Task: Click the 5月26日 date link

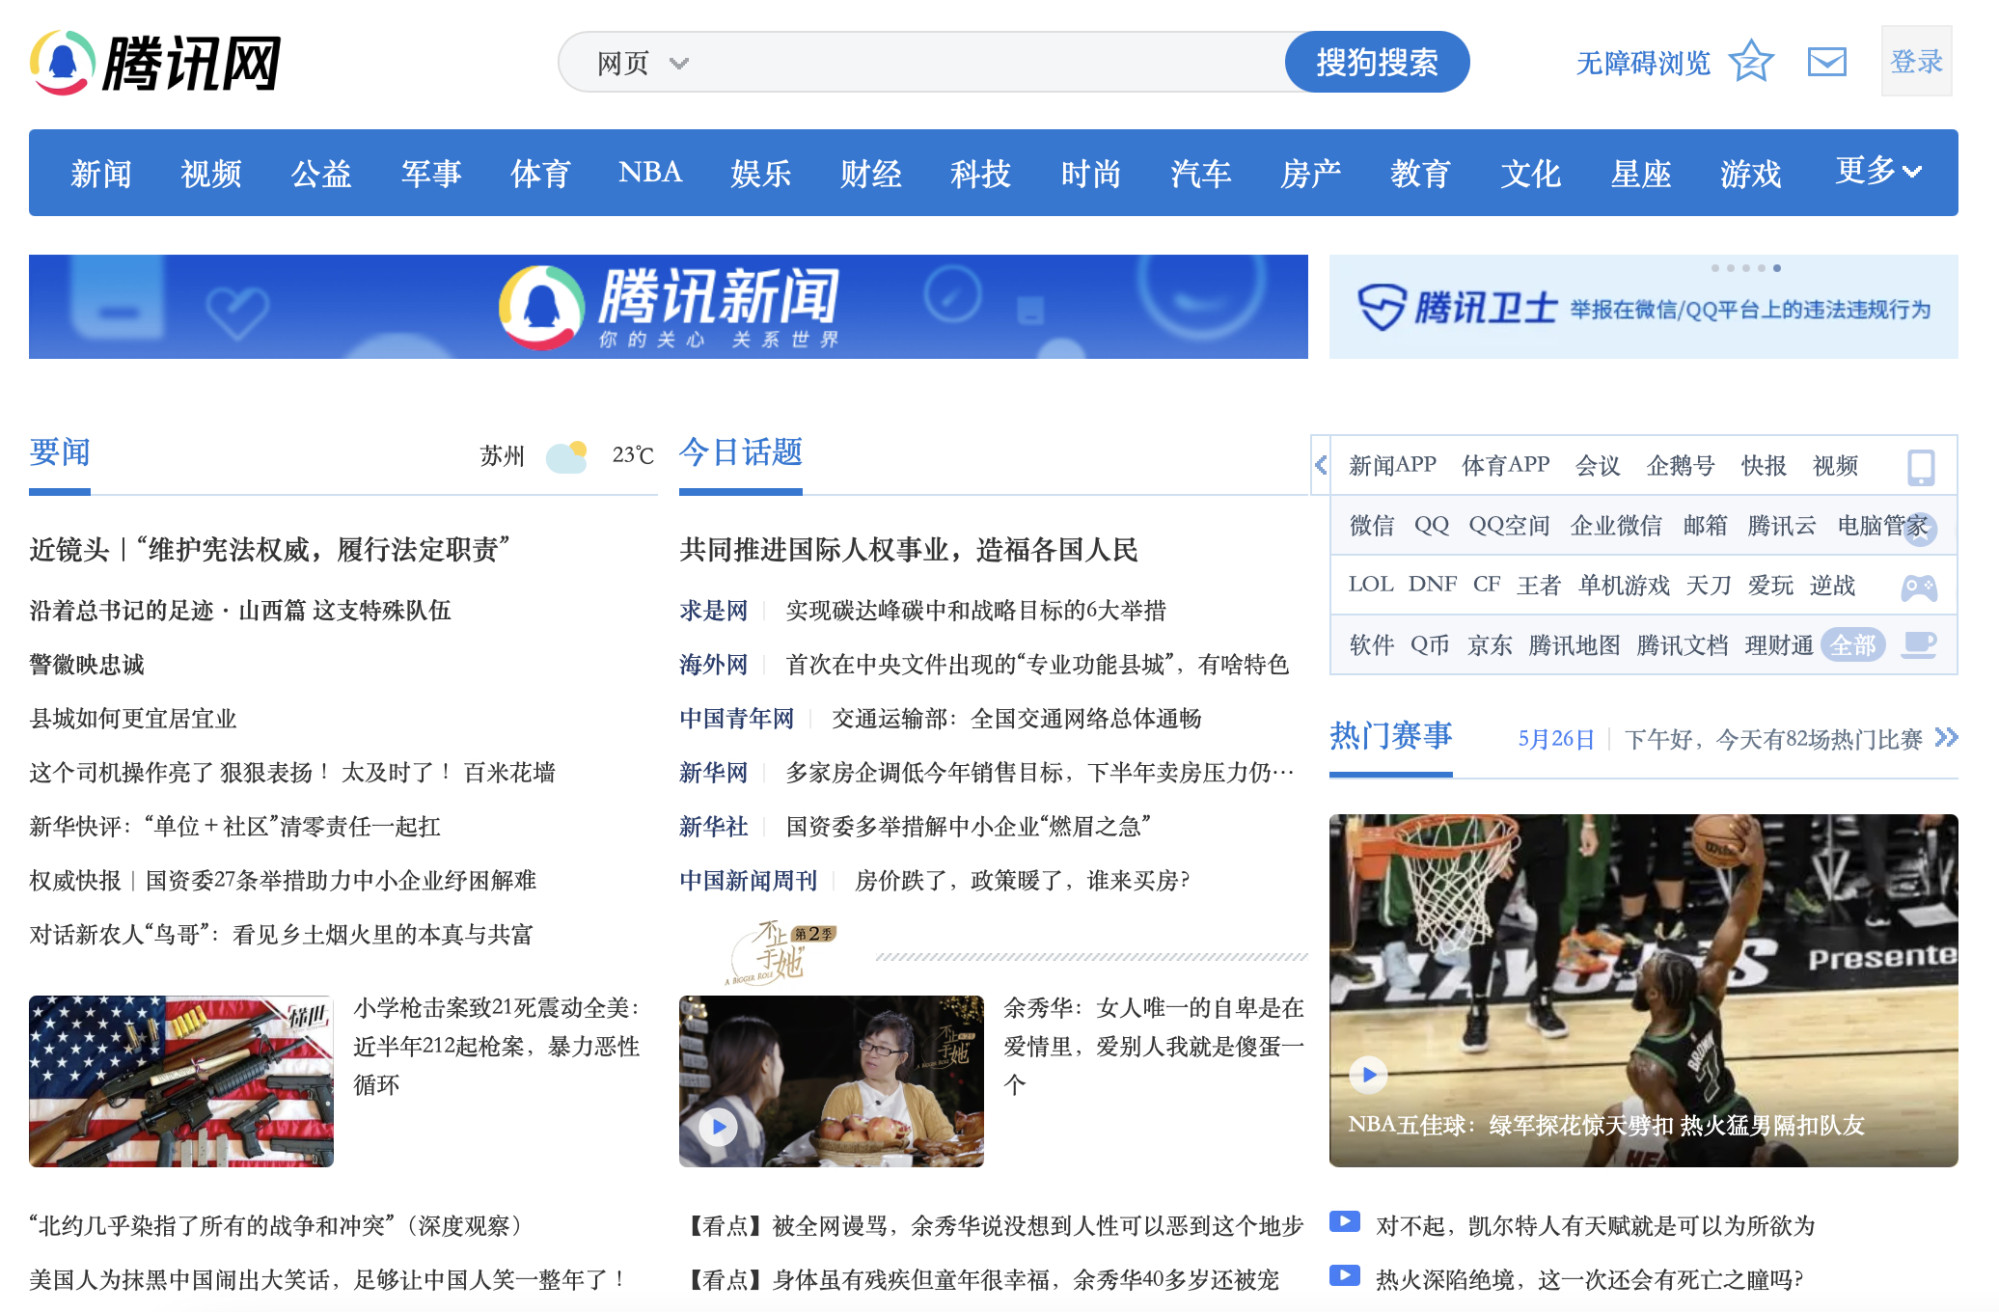Action: coord(1556,739)
